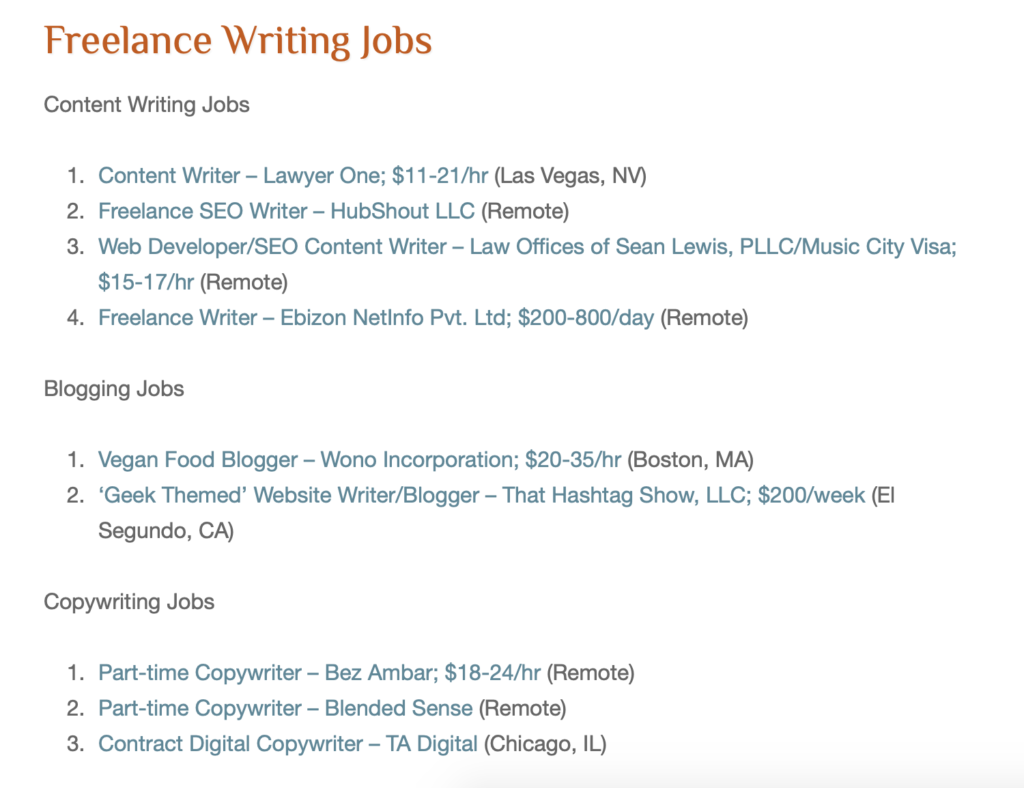
Task: Follow the Contract Digital Copywriter – TA Digital link
Action: [288, 744]
